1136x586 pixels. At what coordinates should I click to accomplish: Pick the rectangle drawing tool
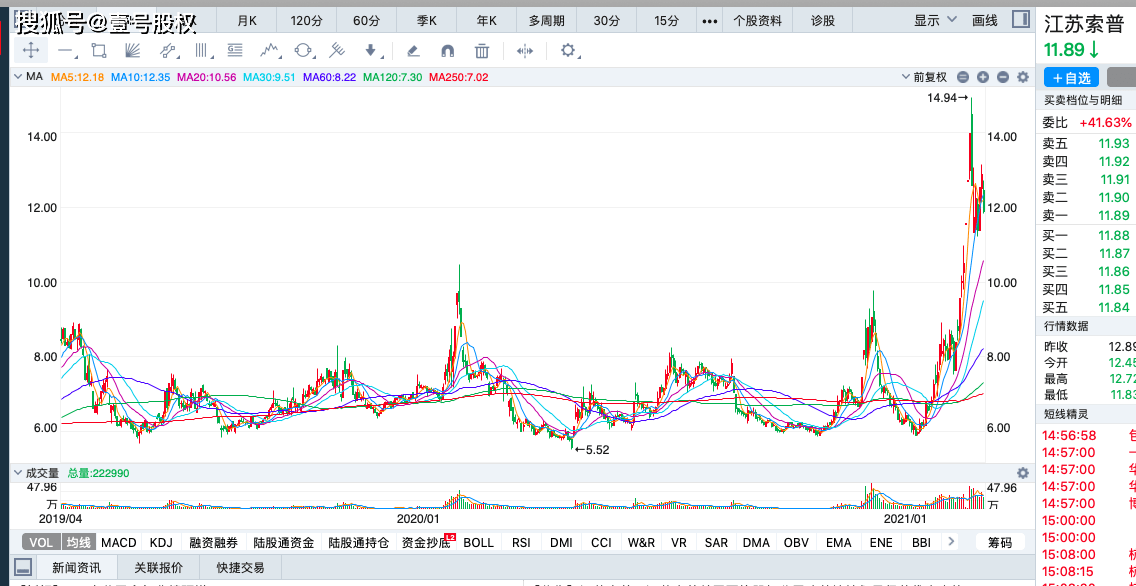(x=98, y=51)
